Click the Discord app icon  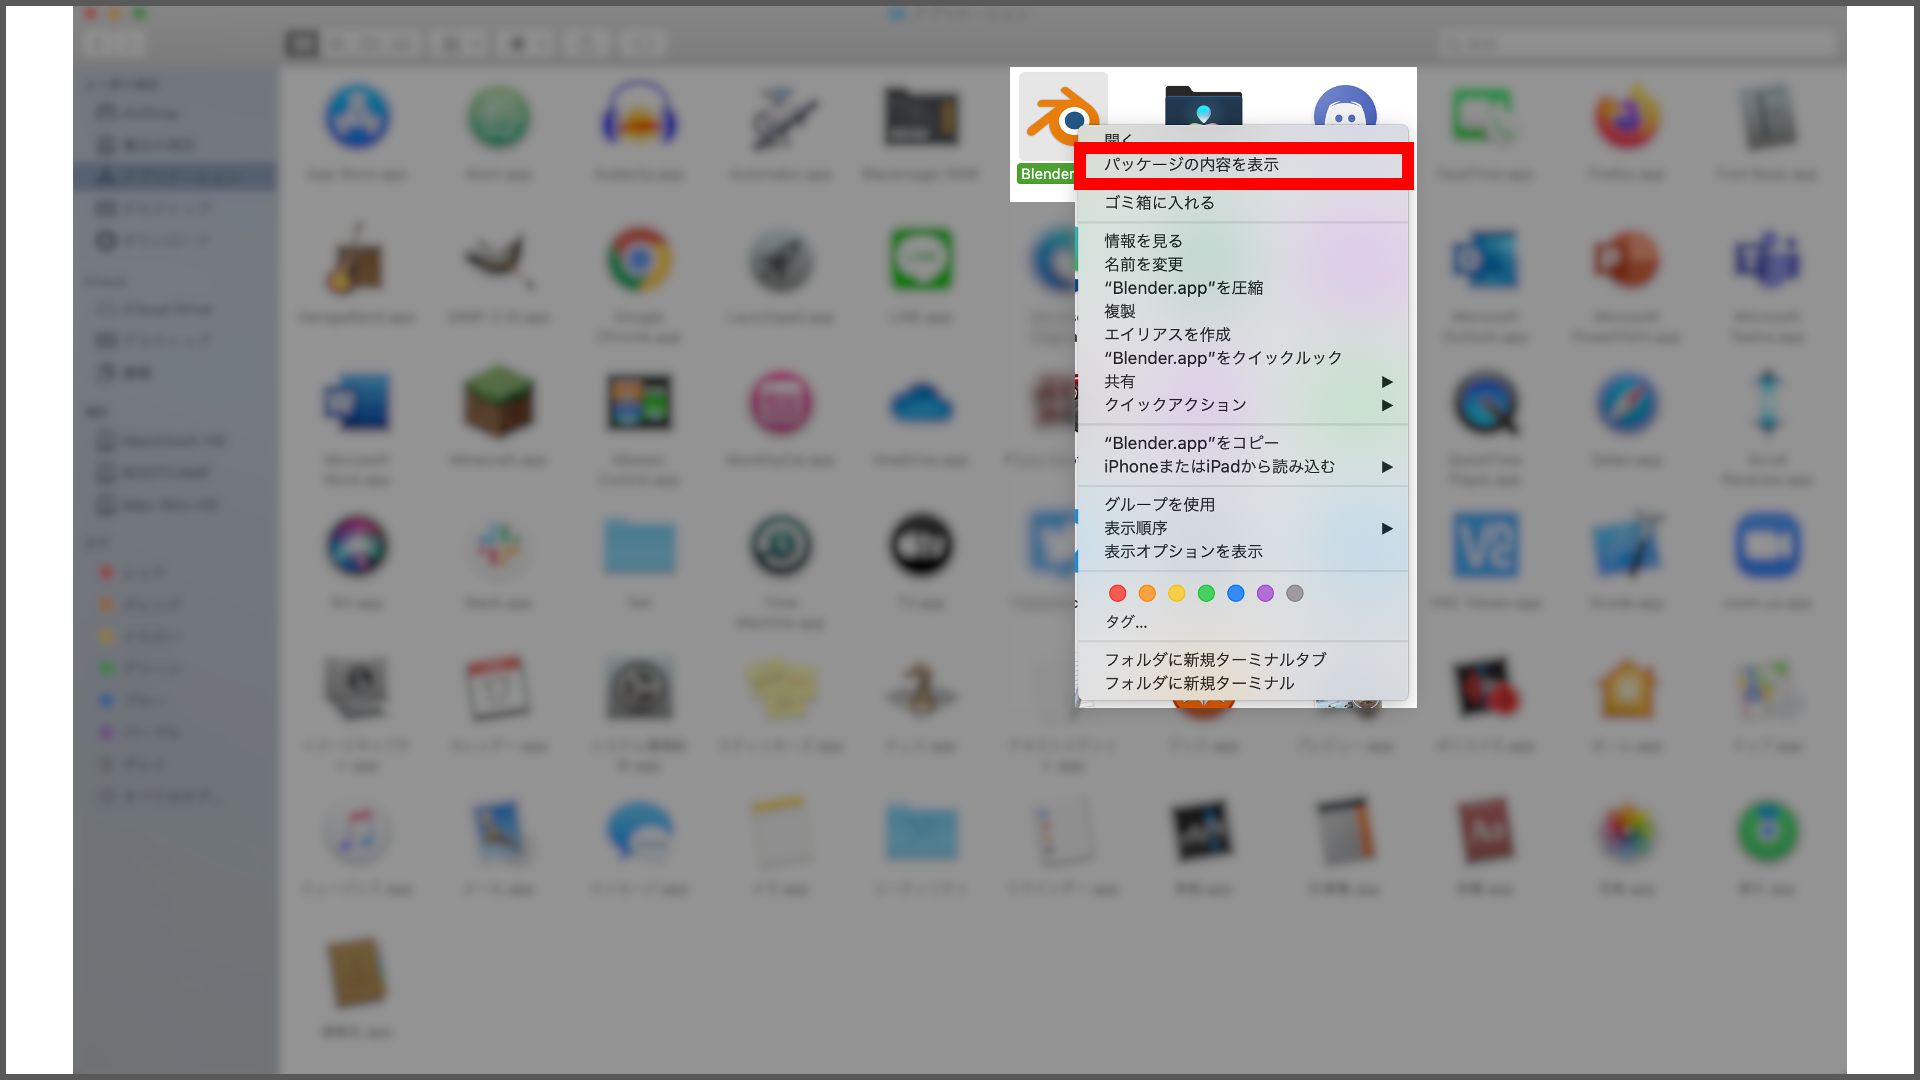(x=1345, y=108)
